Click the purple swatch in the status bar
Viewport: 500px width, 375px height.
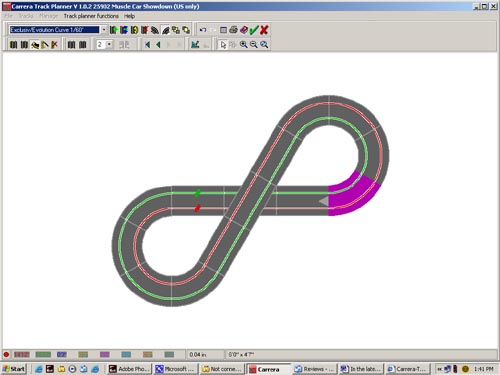105,354
